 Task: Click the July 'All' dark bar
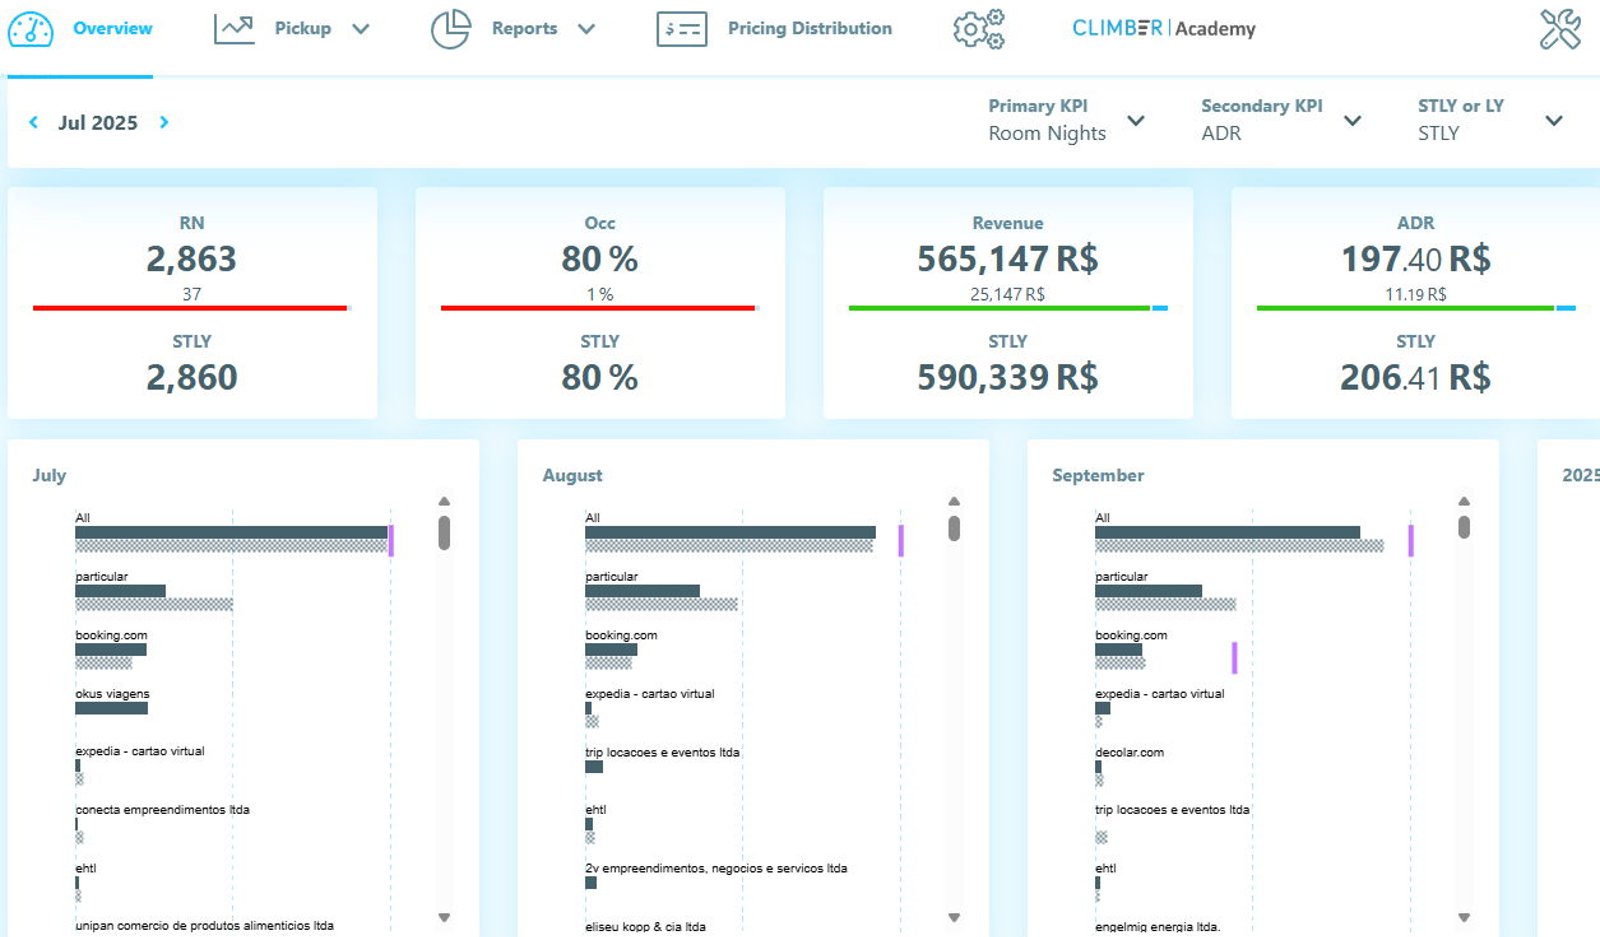[231, 532]
